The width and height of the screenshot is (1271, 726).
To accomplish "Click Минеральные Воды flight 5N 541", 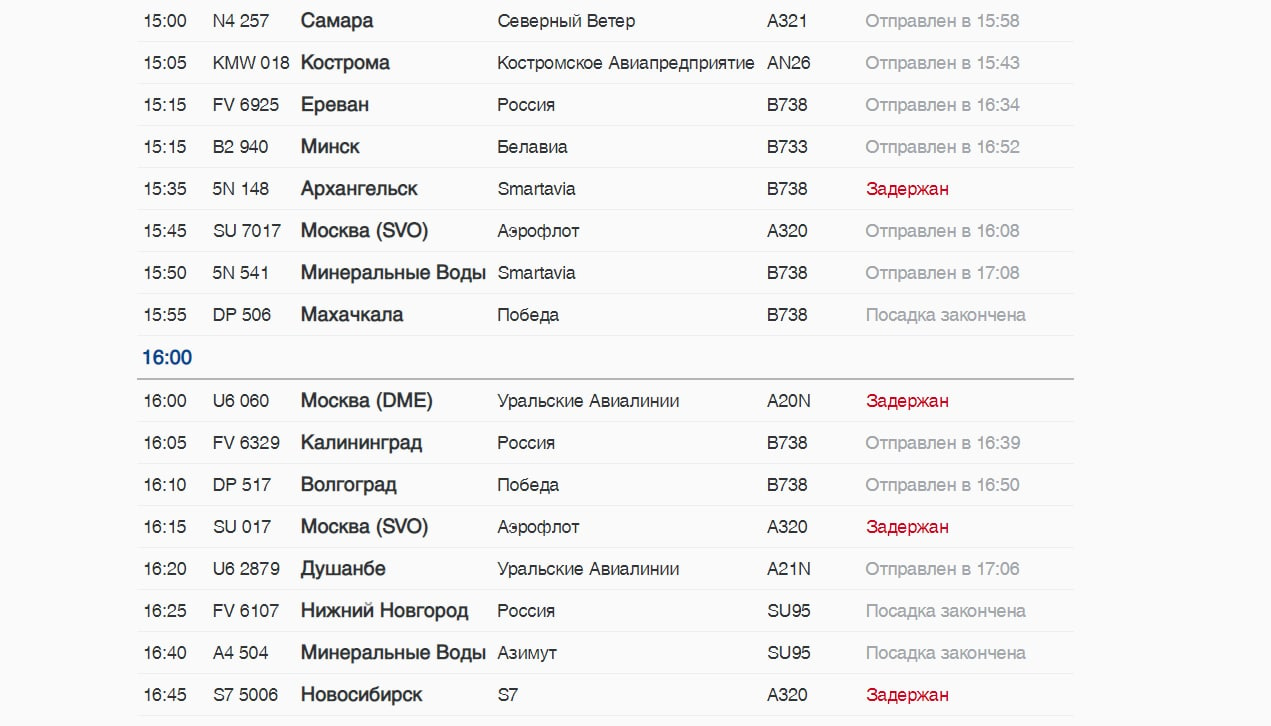I will [605, 273].
